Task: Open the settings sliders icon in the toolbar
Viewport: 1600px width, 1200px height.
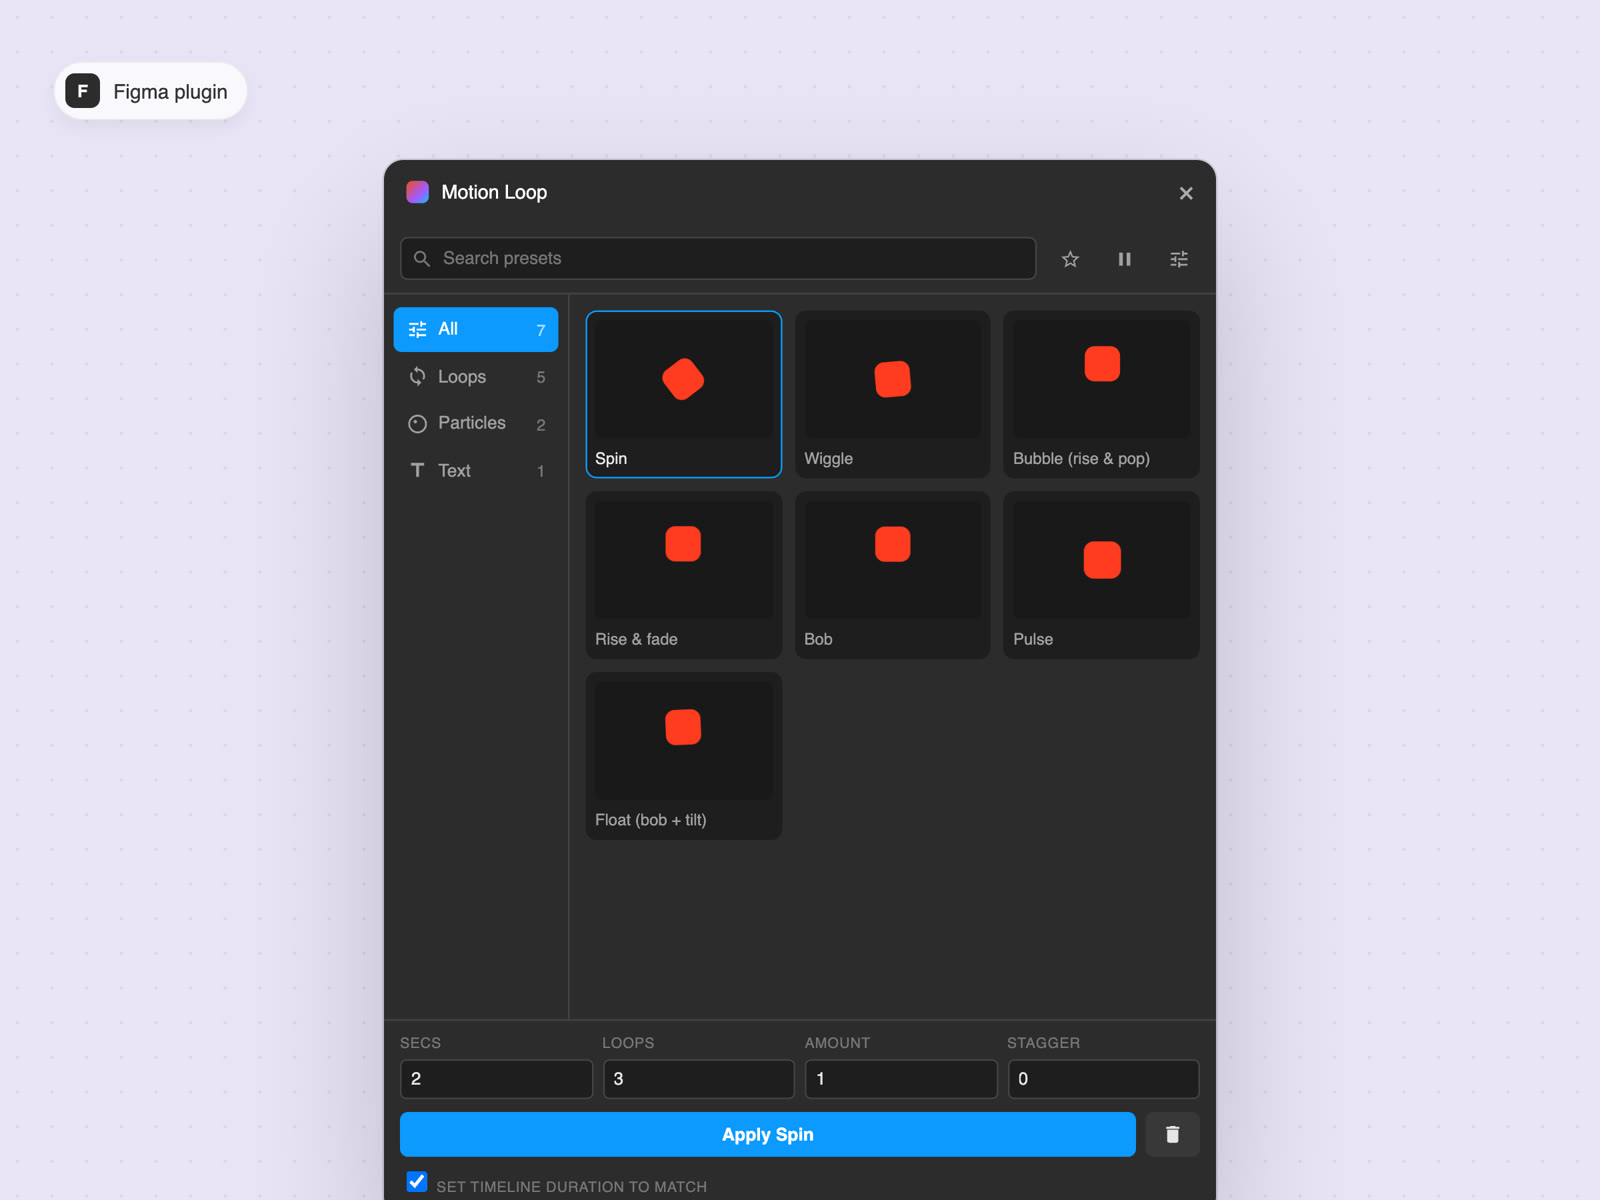Action: click(1179, 259)
